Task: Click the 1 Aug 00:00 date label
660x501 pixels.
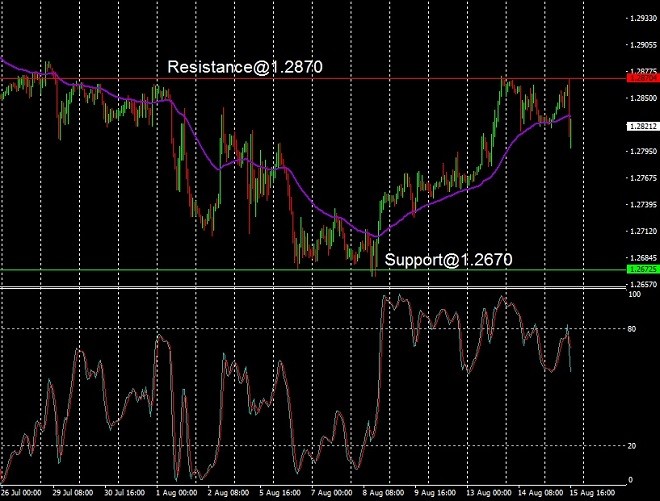Action: [176, 493]
